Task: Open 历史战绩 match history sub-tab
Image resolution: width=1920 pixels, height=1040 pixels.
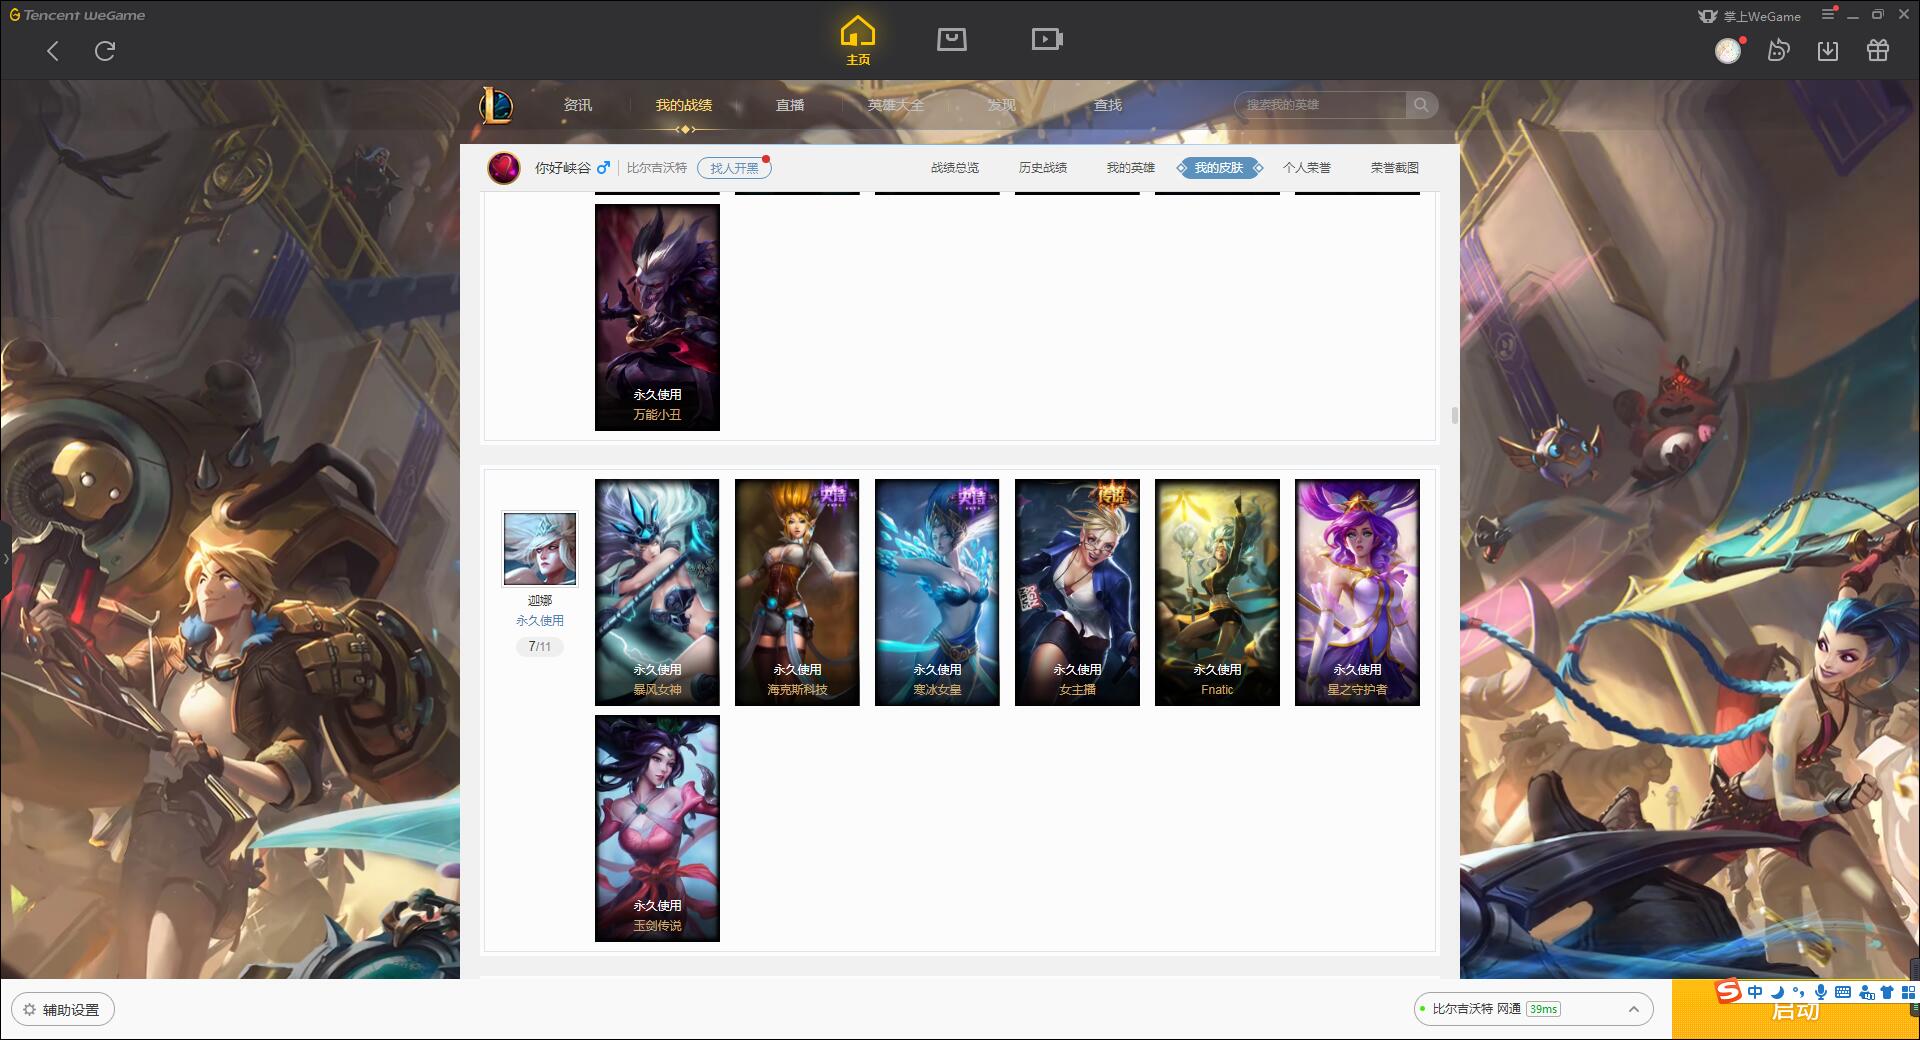Action: (x=1043, y=168)
